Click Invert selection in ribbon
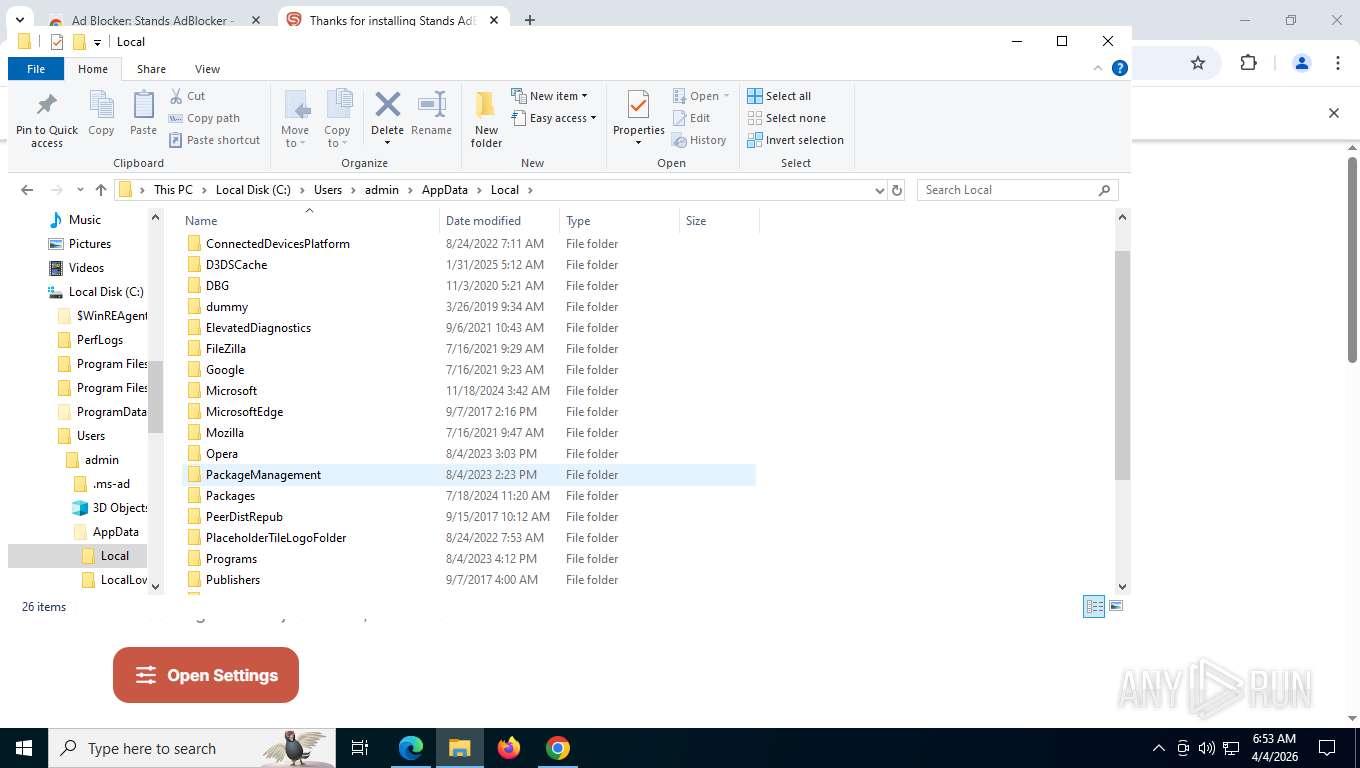 coord(795,140)
